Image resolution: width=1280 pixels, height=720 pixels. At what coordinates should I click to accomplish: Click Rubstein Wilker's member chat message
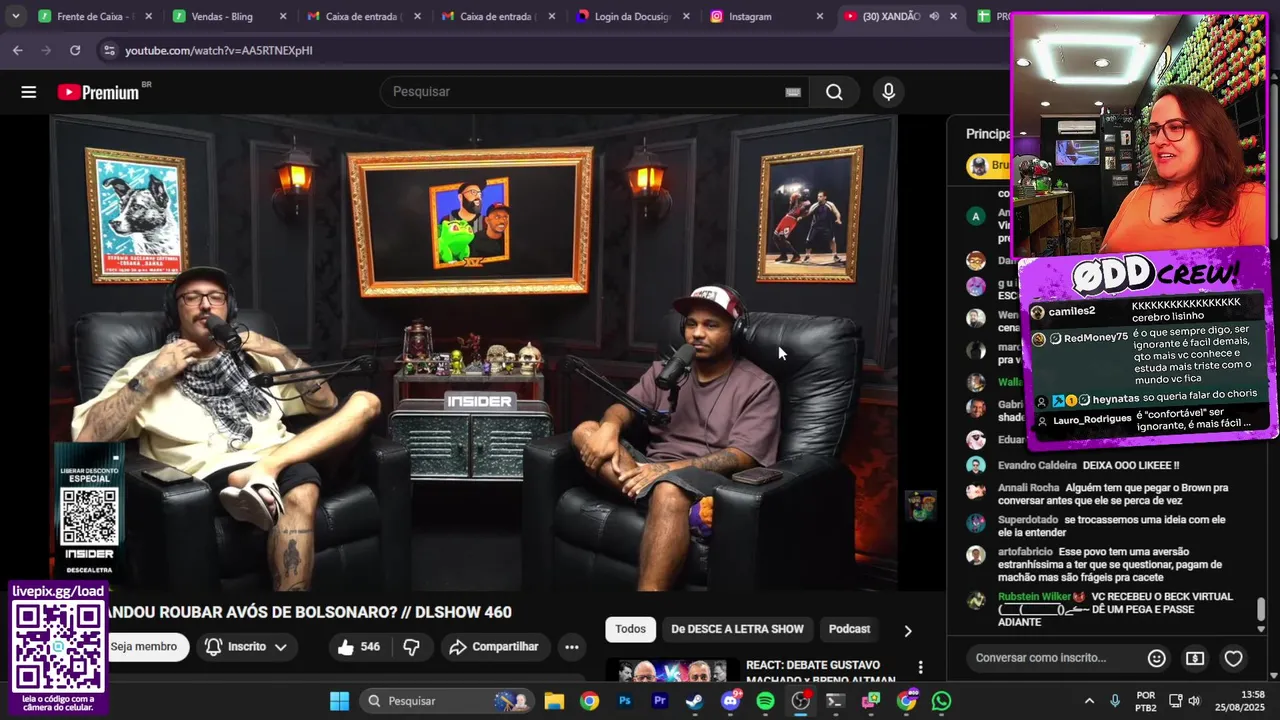(1115, 609)
